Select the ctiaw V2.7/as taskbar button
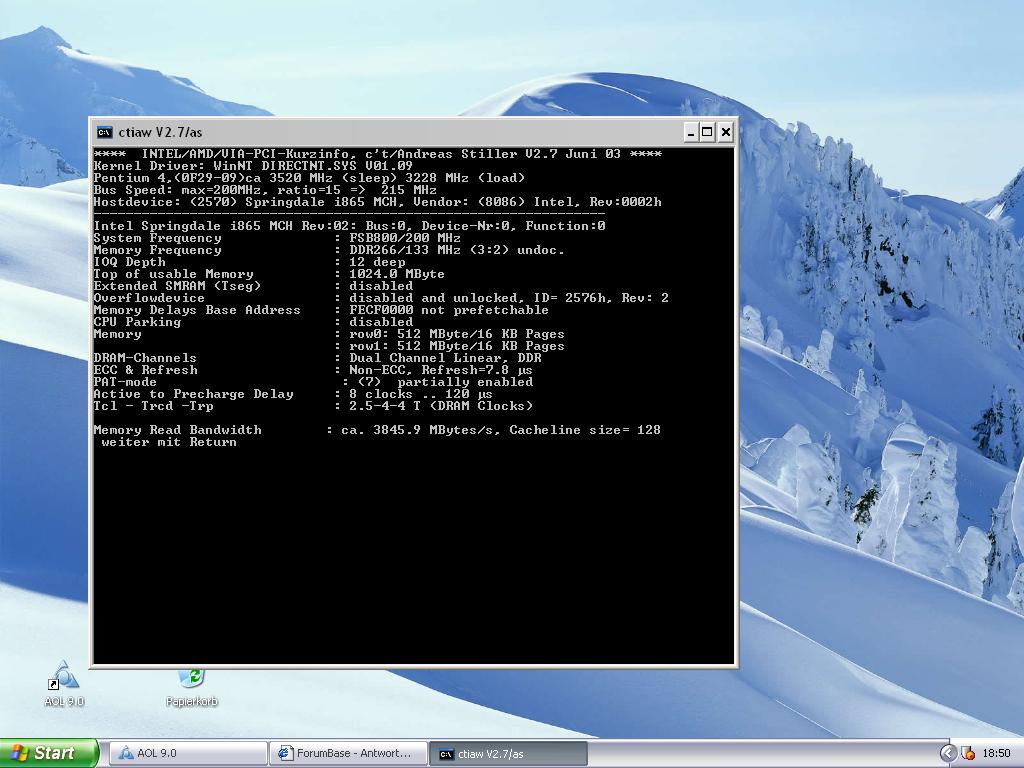The width and height of the screenshot is (1024, 768). pos(508,754)
